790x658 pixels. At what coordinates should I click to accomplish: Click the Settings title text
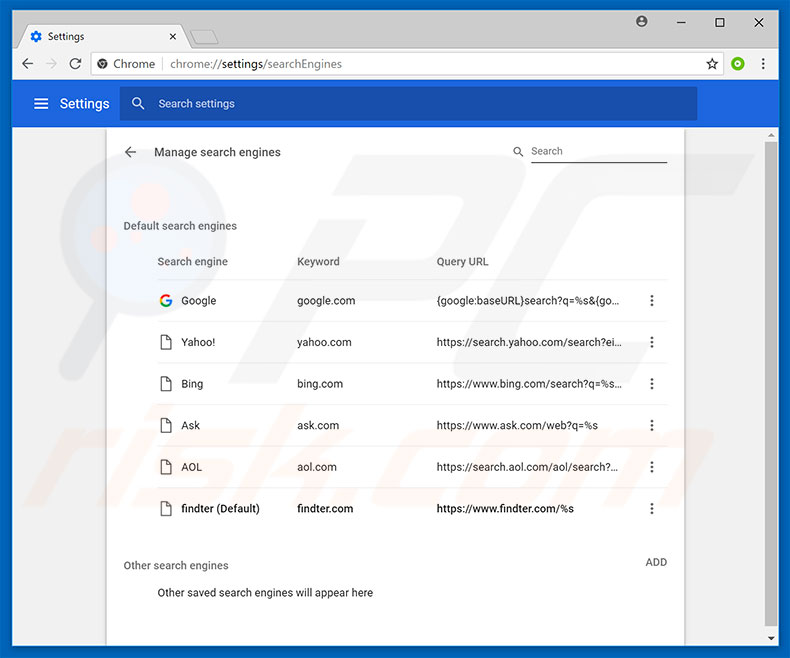(x=84, y=104)
